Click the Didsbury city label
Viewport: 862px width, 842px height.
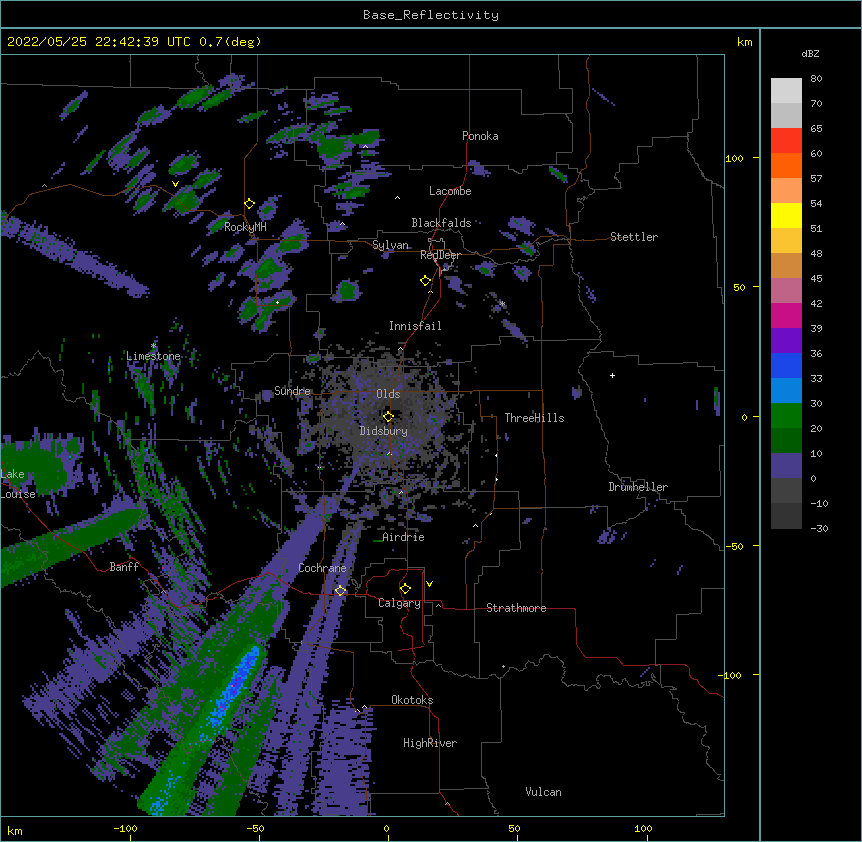[383, 431]
